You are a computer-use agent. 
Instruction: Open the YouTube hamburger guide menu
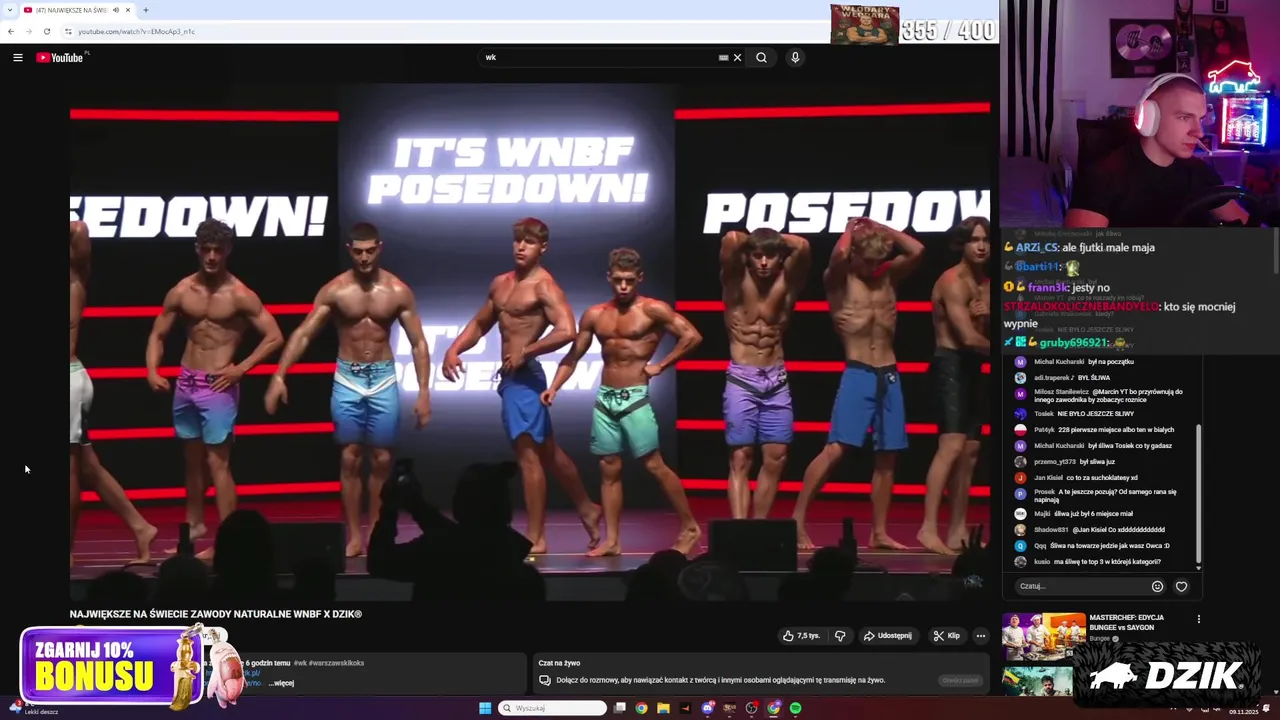(18, 58)
